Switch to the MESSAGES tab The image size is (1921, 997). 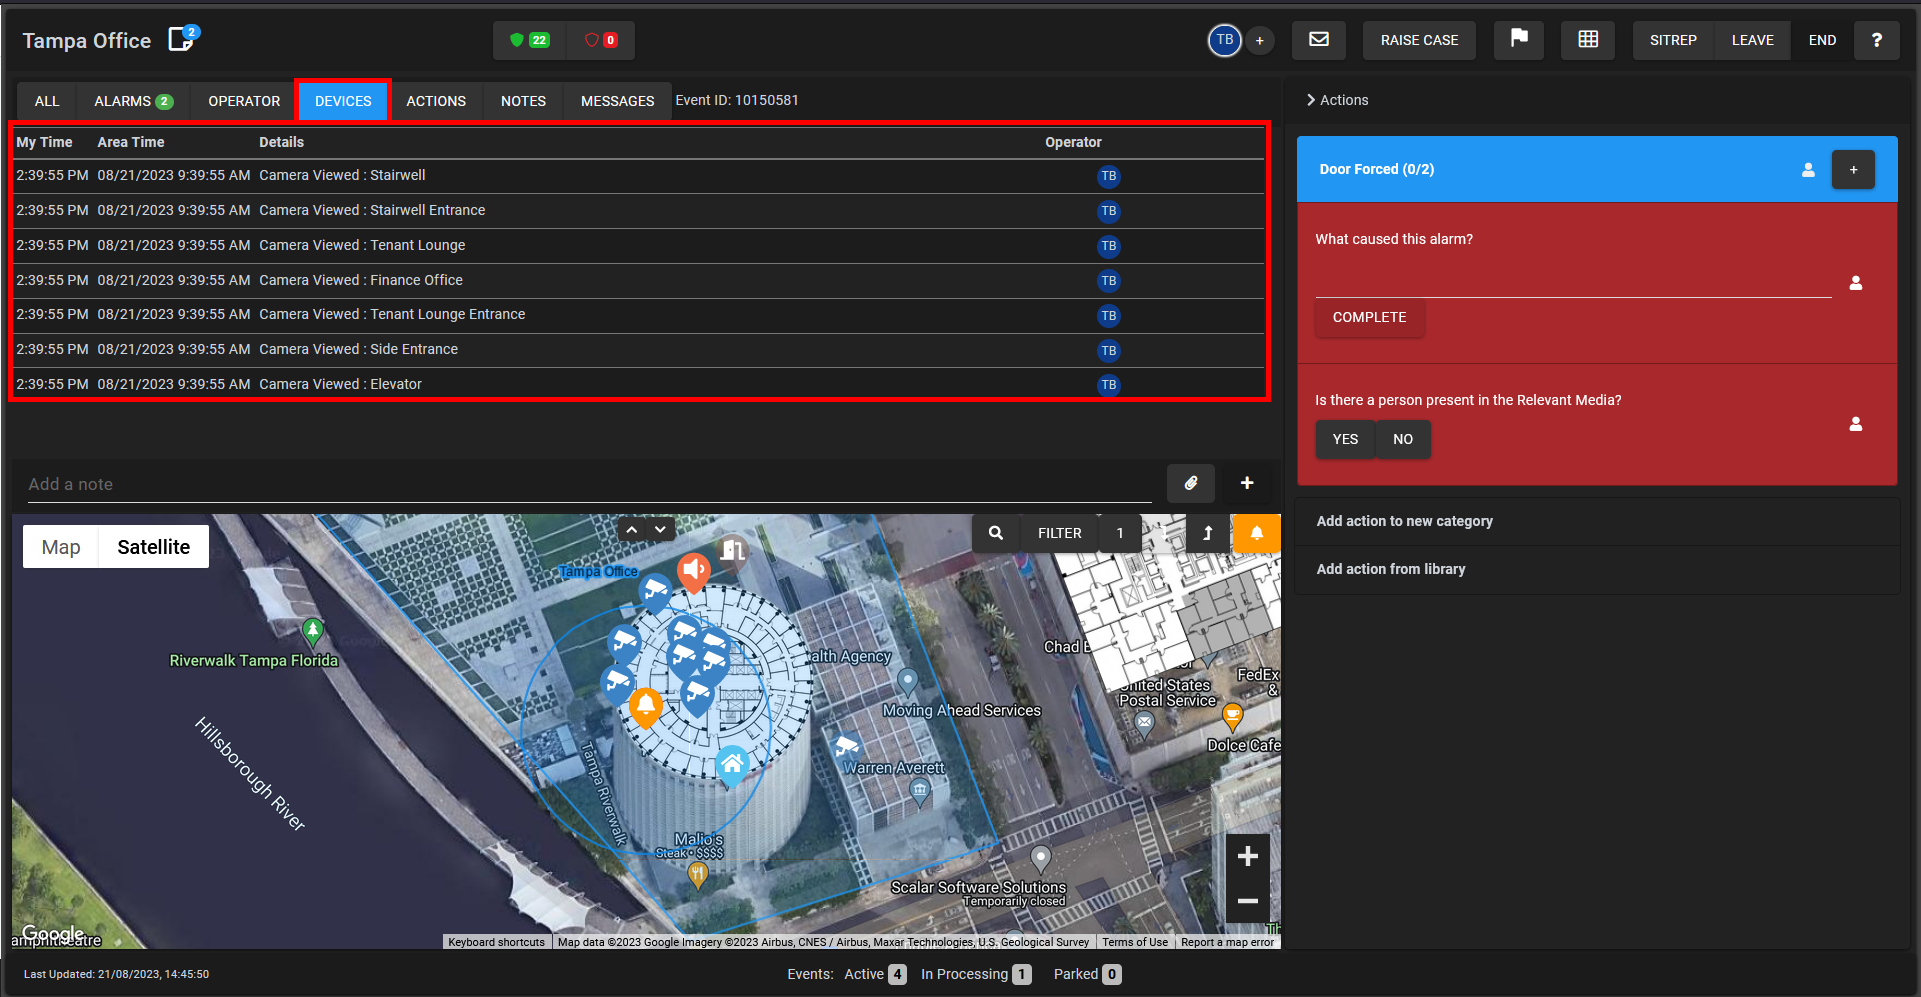click(x=617, y=101)
